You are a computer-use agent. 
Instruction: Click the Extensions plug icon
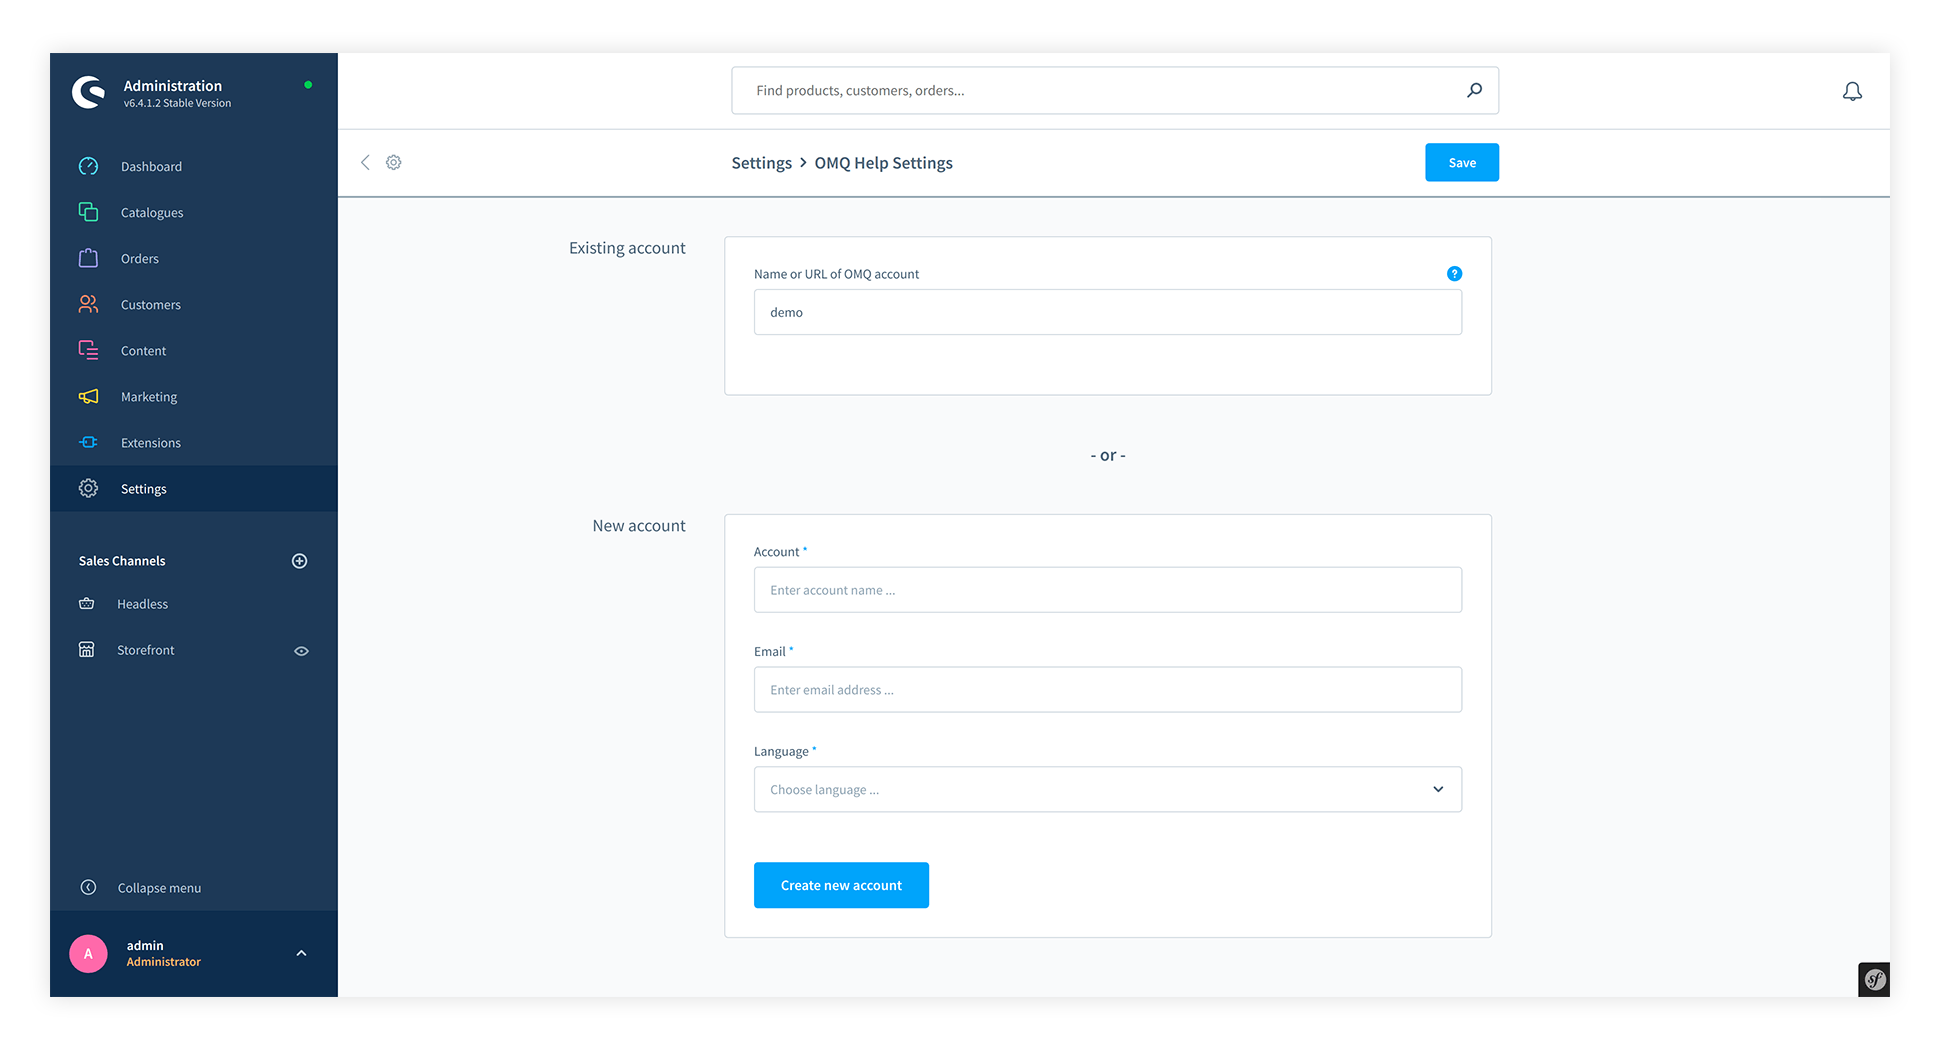point(88,442)
